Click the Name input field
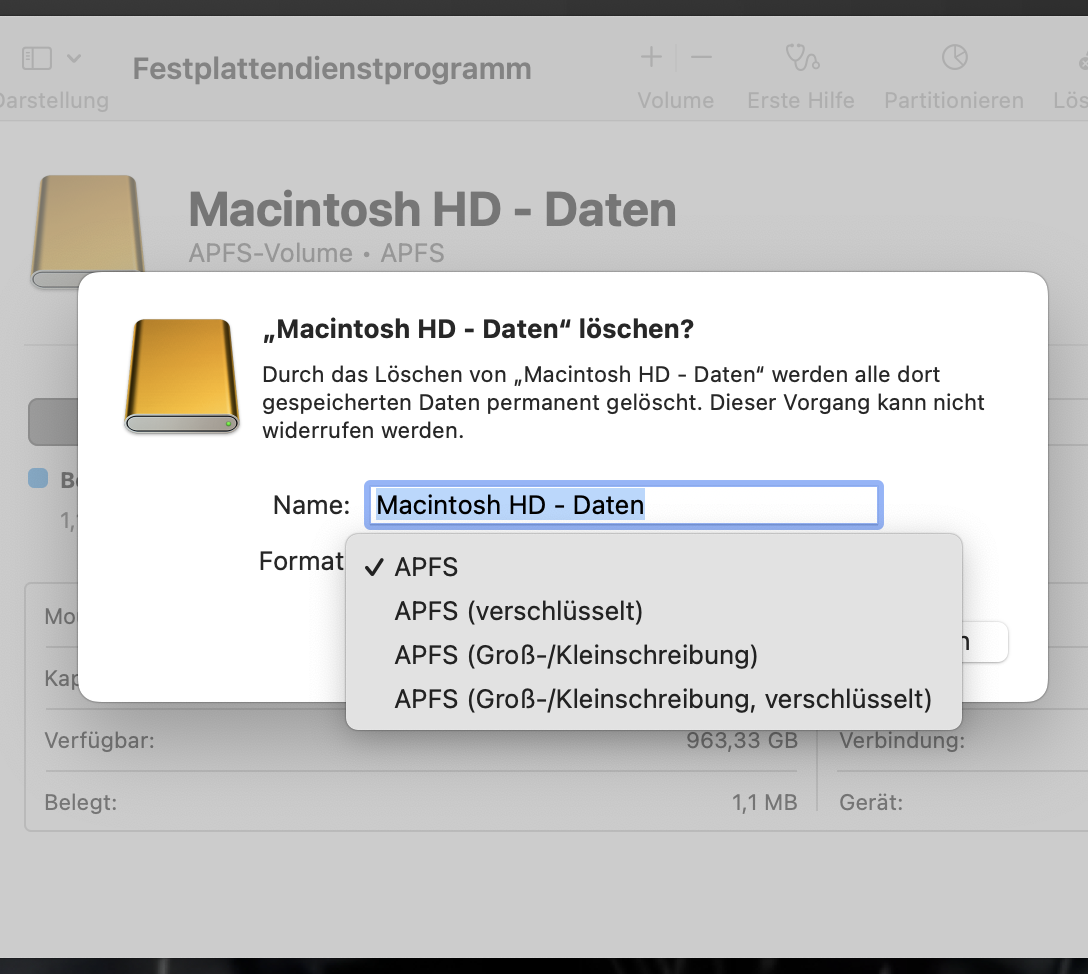Screen dimensions: 1088x974 pyautogui.click(x=624, y=505)
